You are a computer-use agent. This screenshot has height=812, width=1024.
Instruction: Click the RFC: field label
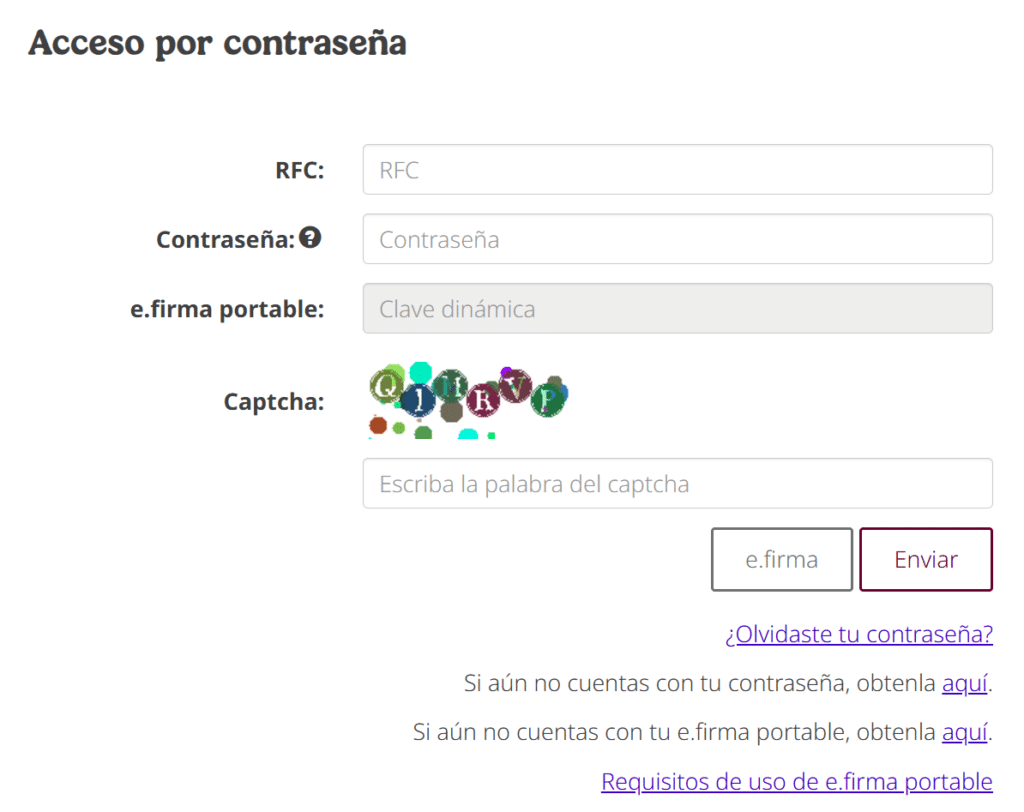coord(300,171)
